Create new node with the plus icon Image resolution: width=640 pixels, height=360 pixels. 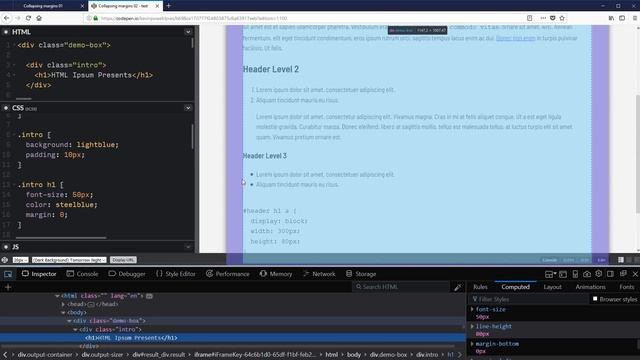point(8,287)
